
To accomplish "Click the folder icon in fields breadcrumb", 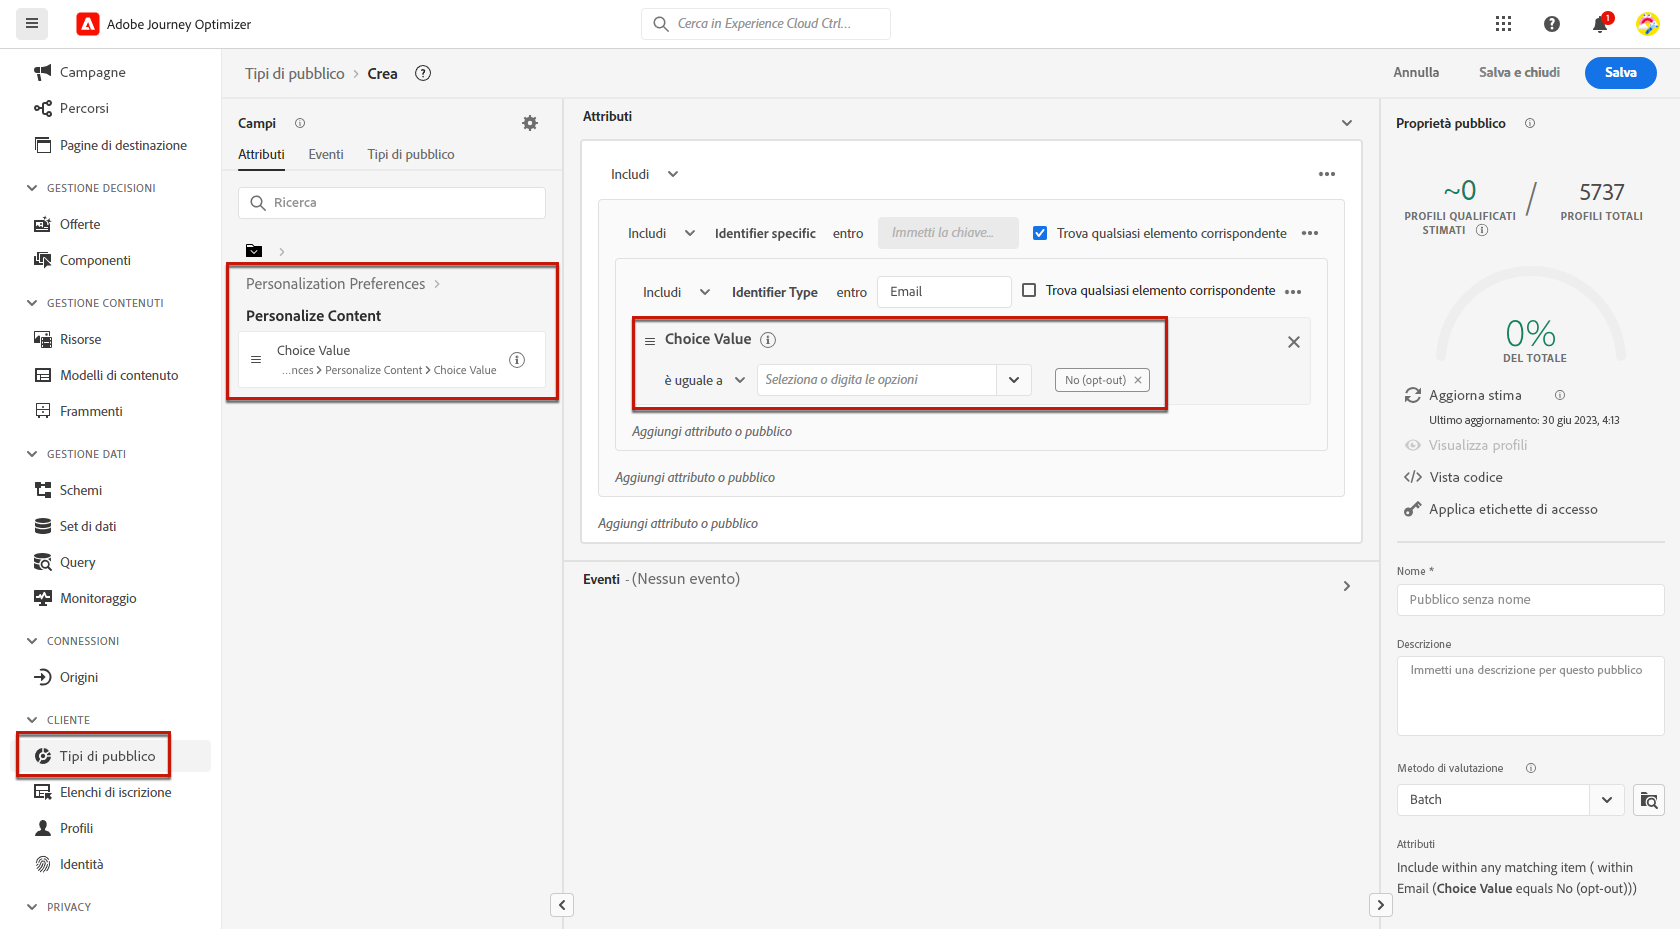I will coord(254,251).
